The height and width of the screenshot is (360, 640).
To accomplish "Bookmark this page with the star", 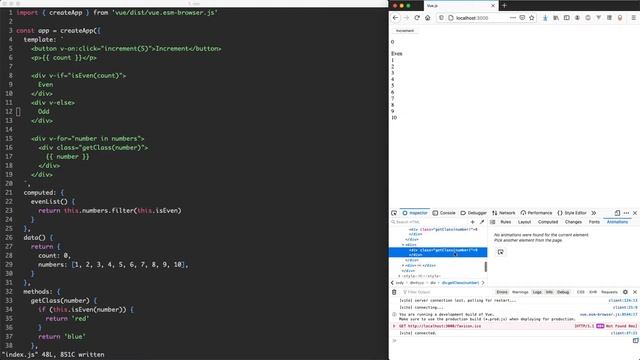I will [x=531, y=18].
